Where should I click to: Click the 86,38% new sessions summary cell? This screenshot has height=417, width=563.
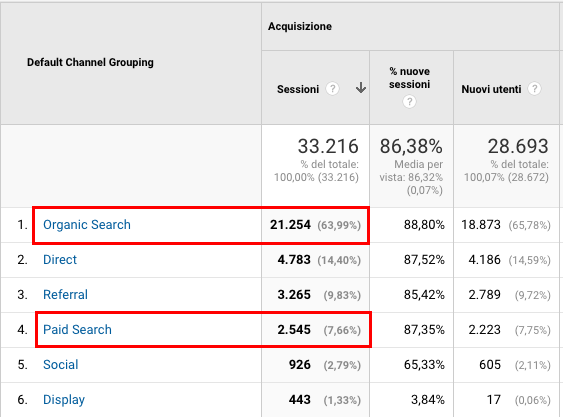[411, 166]
